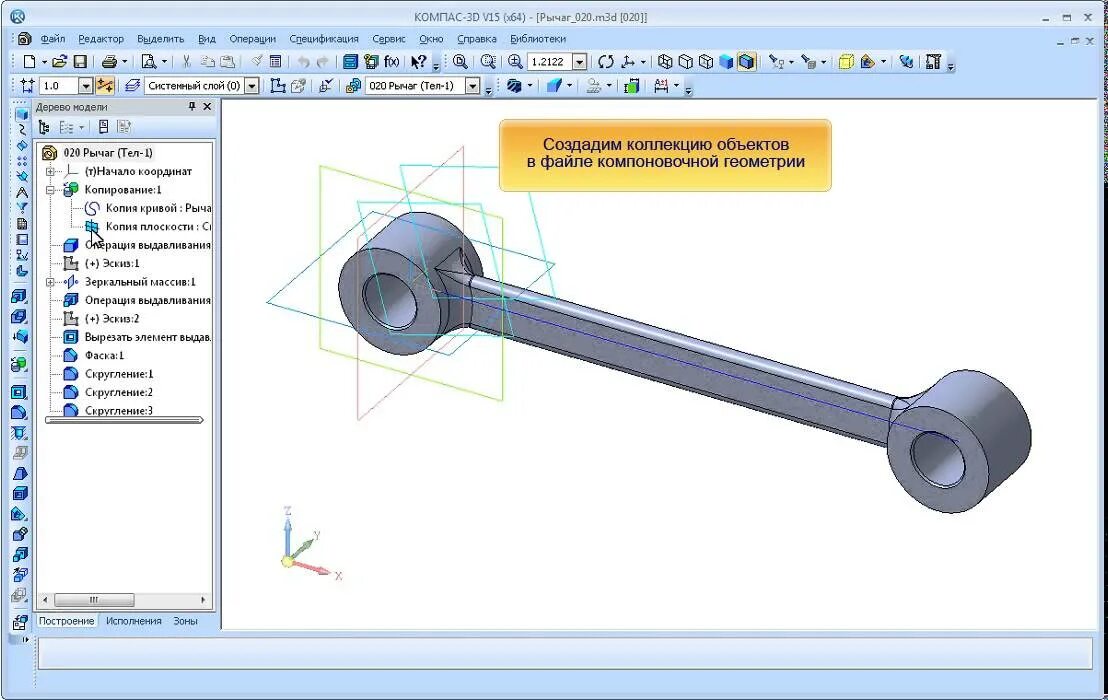Open the Variables f(x) tool
This screenshot has width=1108, height=700.
click(x=391, y=62)
